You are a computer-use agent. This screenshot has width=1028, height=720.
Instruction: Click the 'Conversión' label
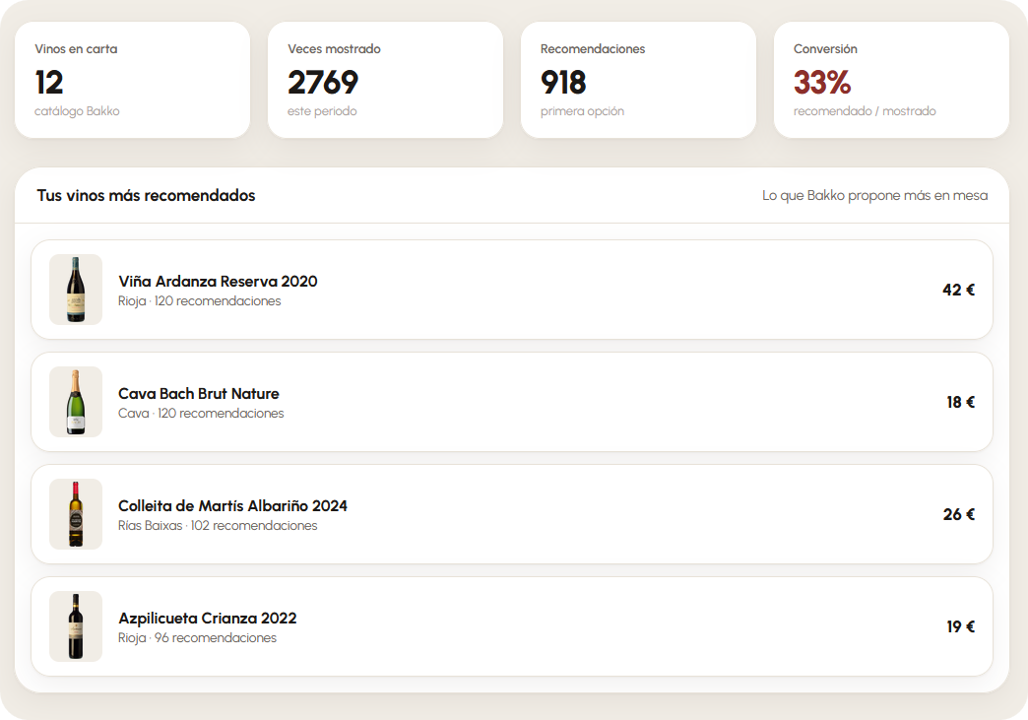pyautogui.click(x=825, y=49)
